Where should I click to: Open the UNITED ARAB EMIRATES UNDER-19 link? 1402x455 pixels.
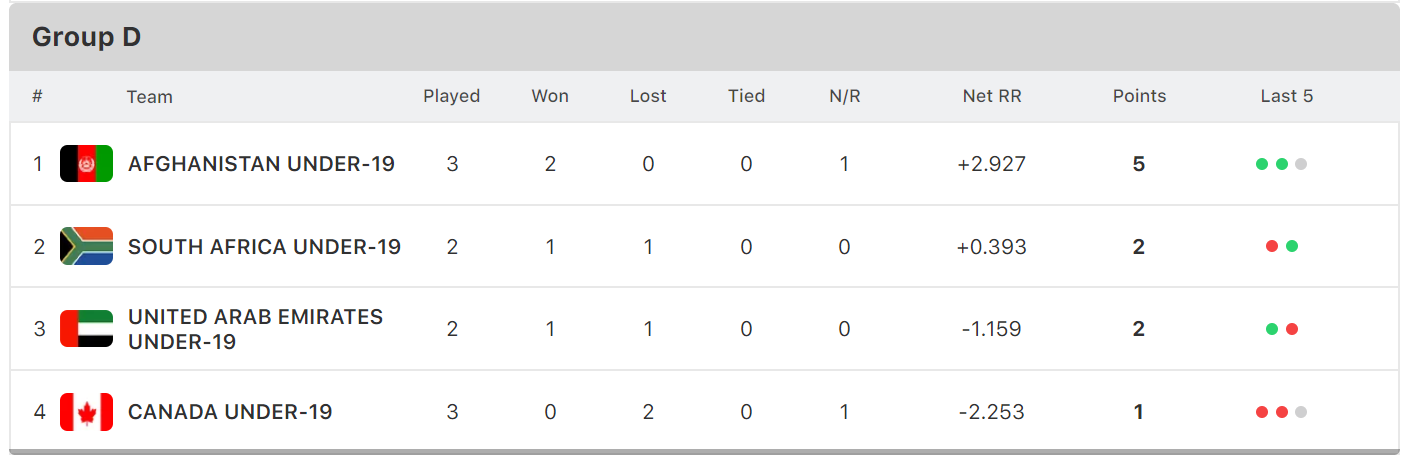[x=255, y=329]
